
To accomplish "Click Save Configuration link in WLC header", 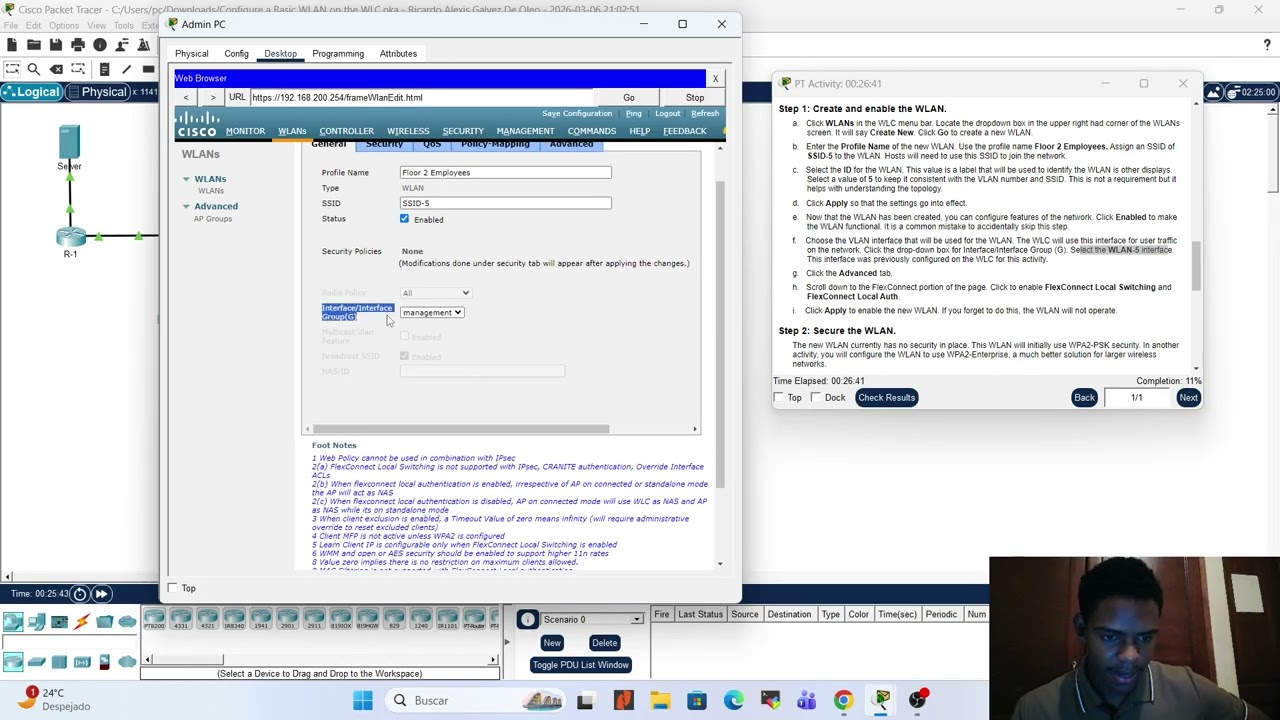I will (577, 114).
